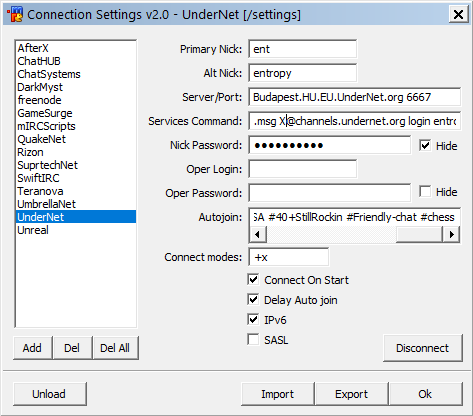Image resolution: width=473 pixels, height=416 pixels.
Task: Select SwiftIRC network
Action: (76, 178)
